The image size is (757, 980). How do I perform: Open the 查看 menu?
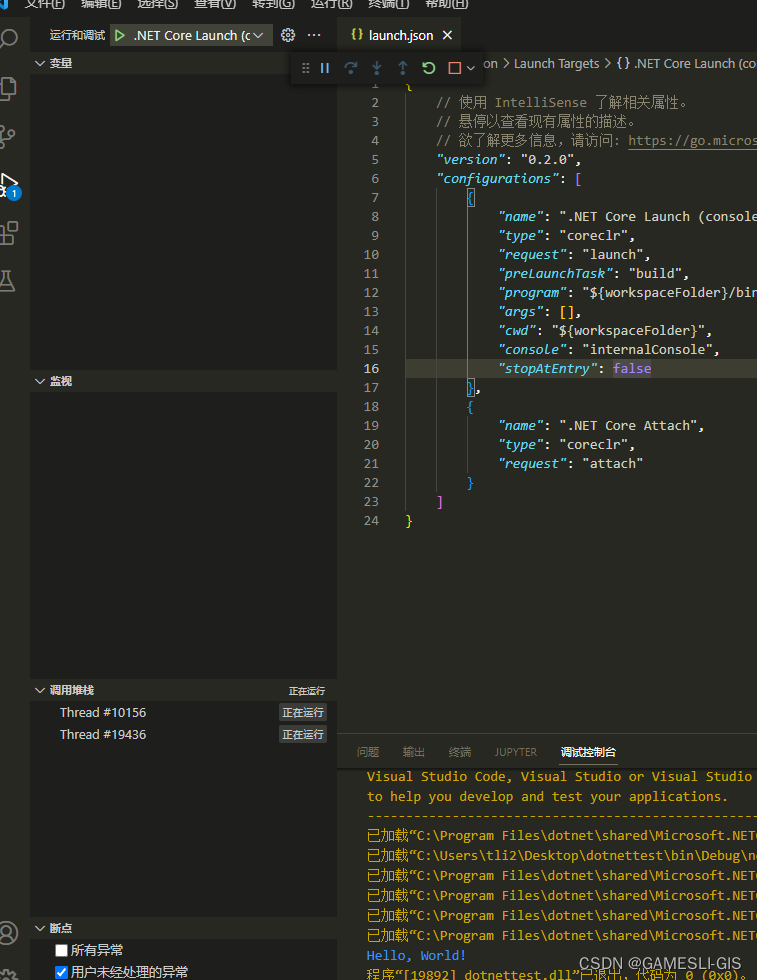215,4
